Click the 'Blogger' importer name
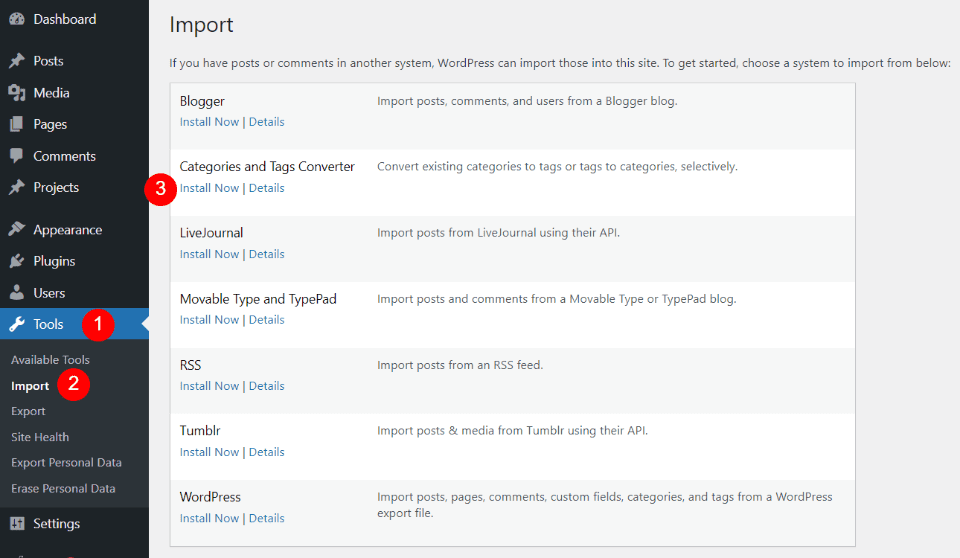 (202, 101)
